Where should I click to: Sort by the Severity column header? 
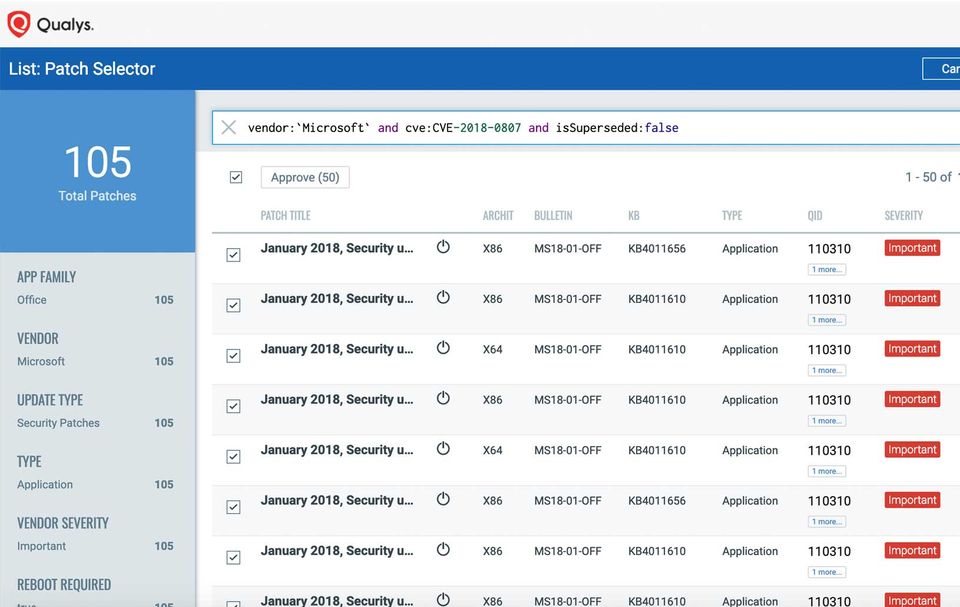coord(903,215)
